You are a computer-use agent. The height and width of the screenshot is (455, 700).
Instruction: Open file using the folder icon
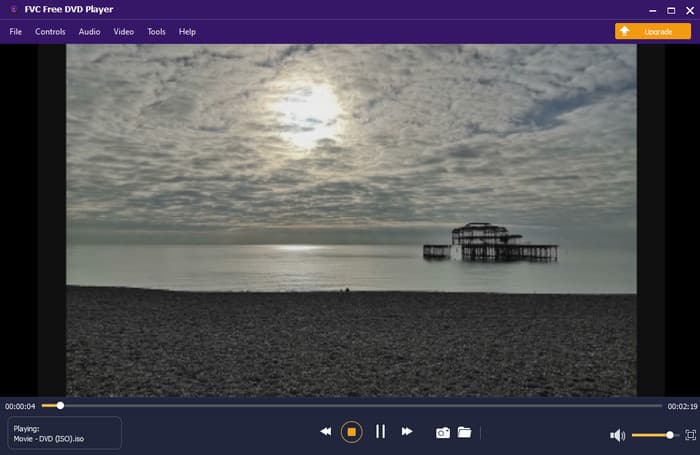coord(464,432)
